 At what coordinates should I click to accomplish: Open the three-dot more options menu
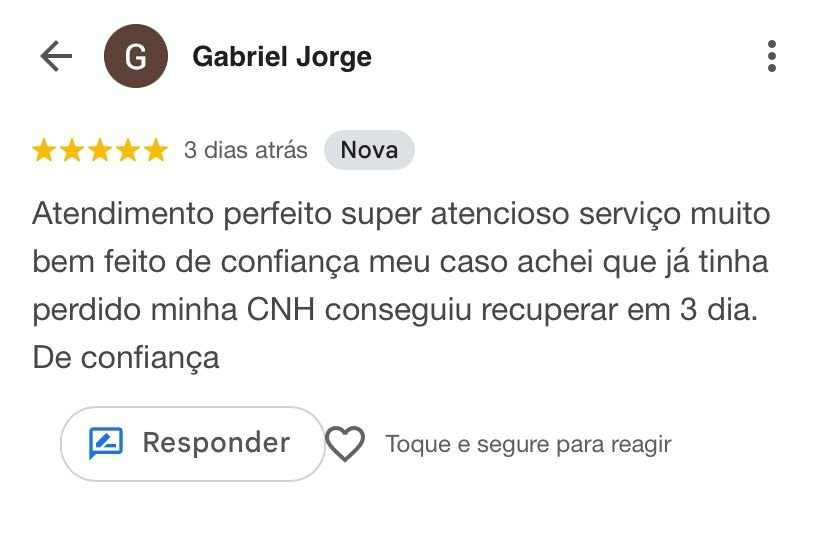coord(771,56)
